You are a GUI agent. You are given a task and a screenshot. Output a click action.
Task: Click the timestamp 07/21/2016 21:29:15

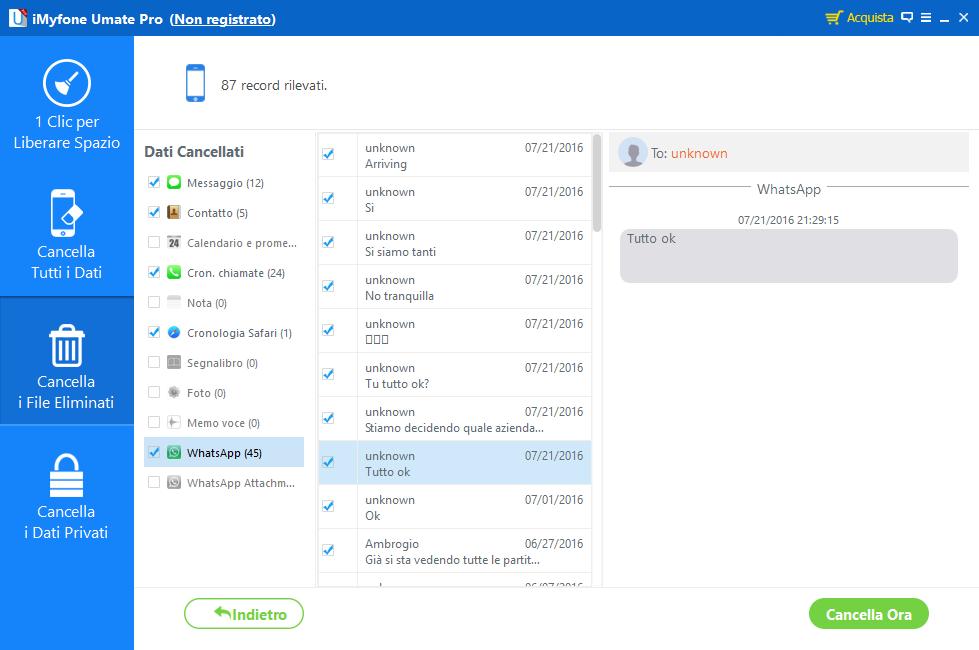788,220
